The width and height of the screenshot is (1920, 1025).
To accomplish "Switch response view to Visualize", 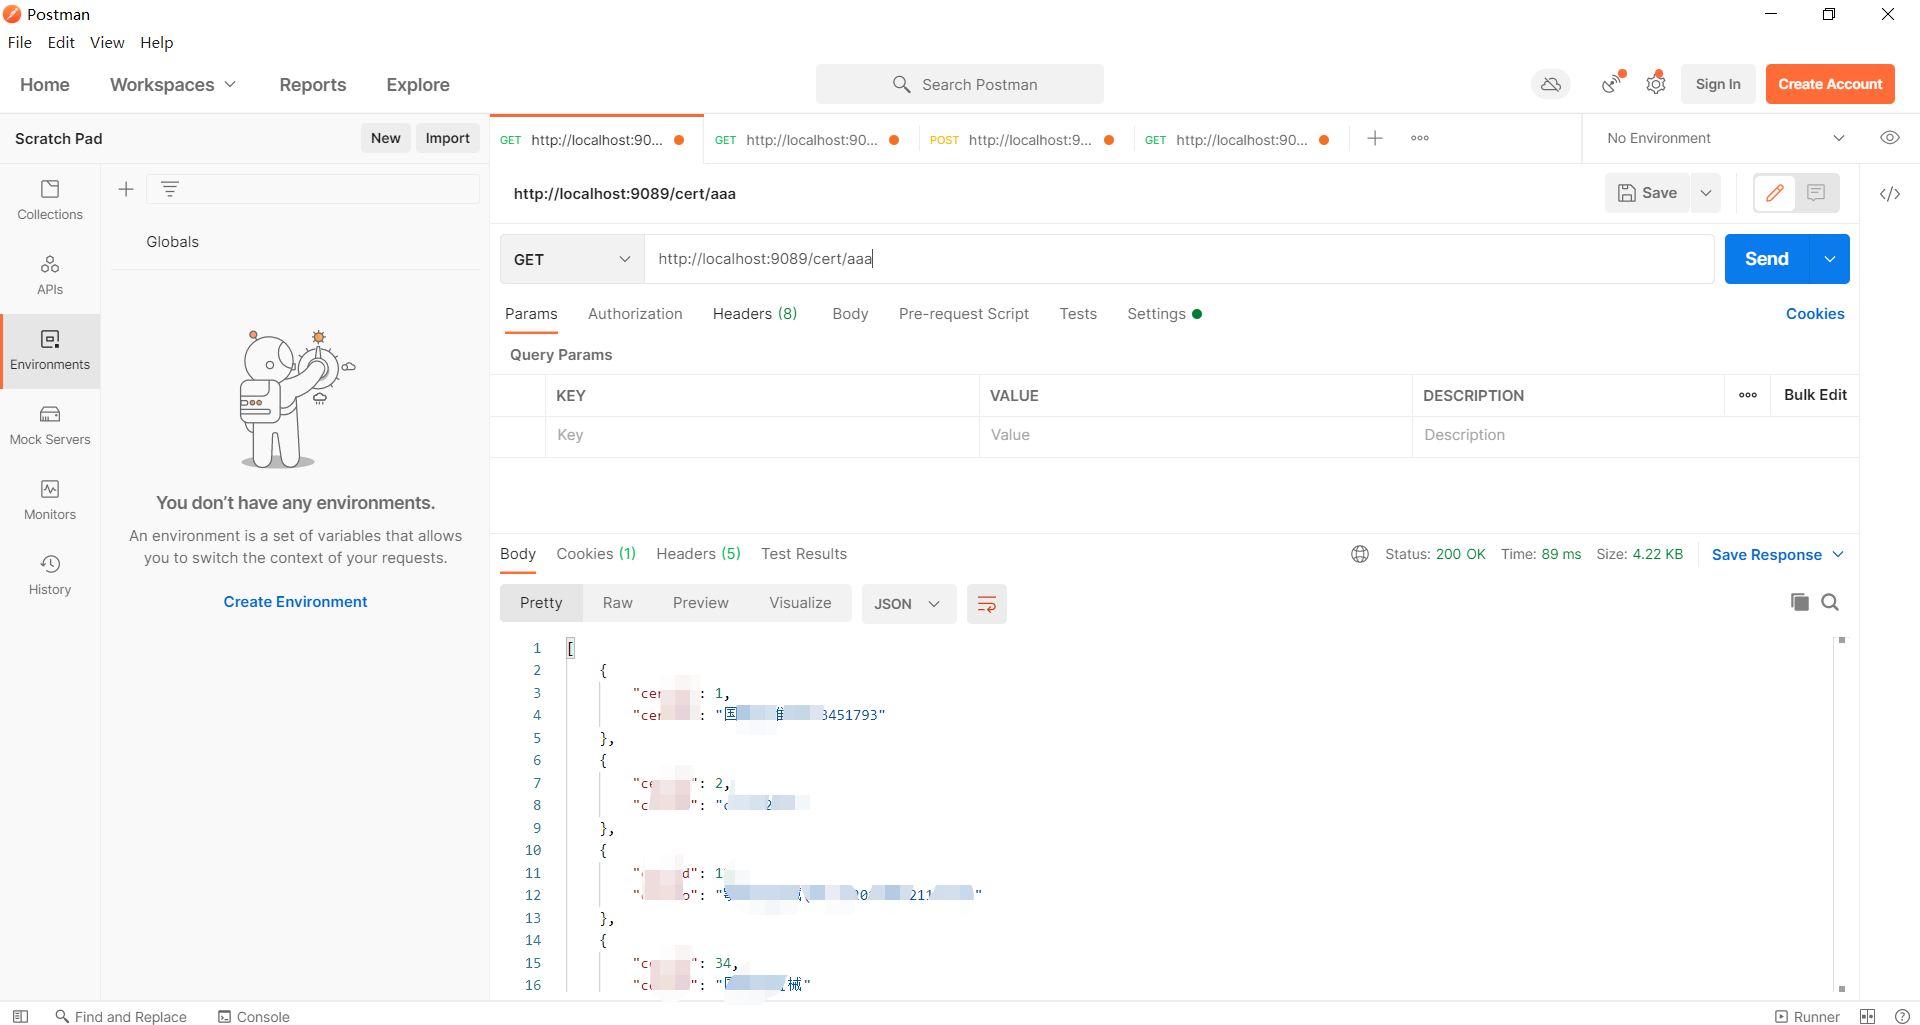I will coord(800,603).
